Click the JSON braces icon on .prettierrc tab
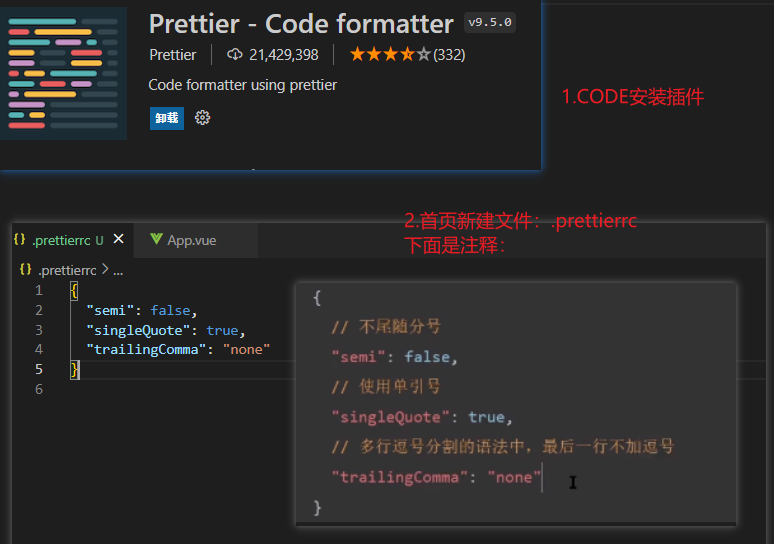Screen dimensions: 774x544 pyautogui.click(x=19, y=239)
